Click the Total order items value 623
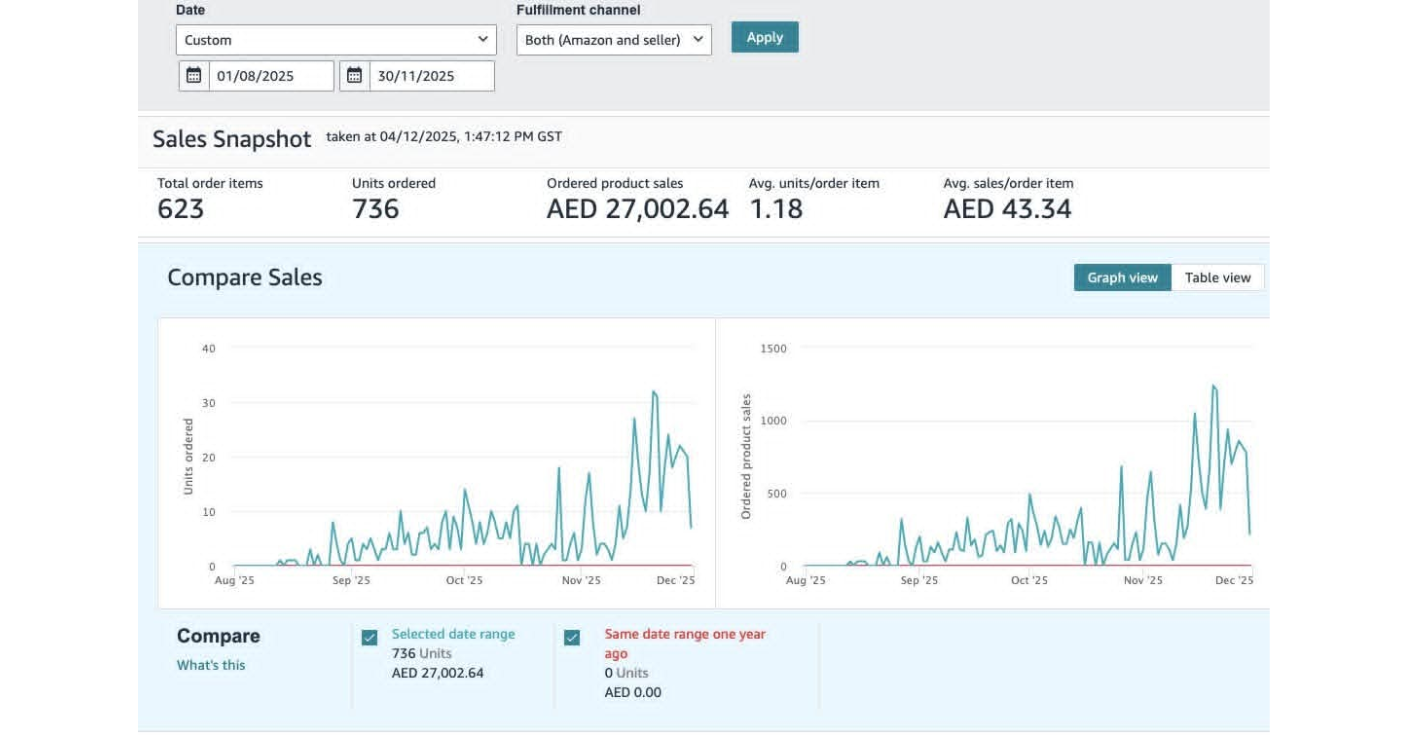Viewport: 1408px width, 736px height. (x=181, y=209)
